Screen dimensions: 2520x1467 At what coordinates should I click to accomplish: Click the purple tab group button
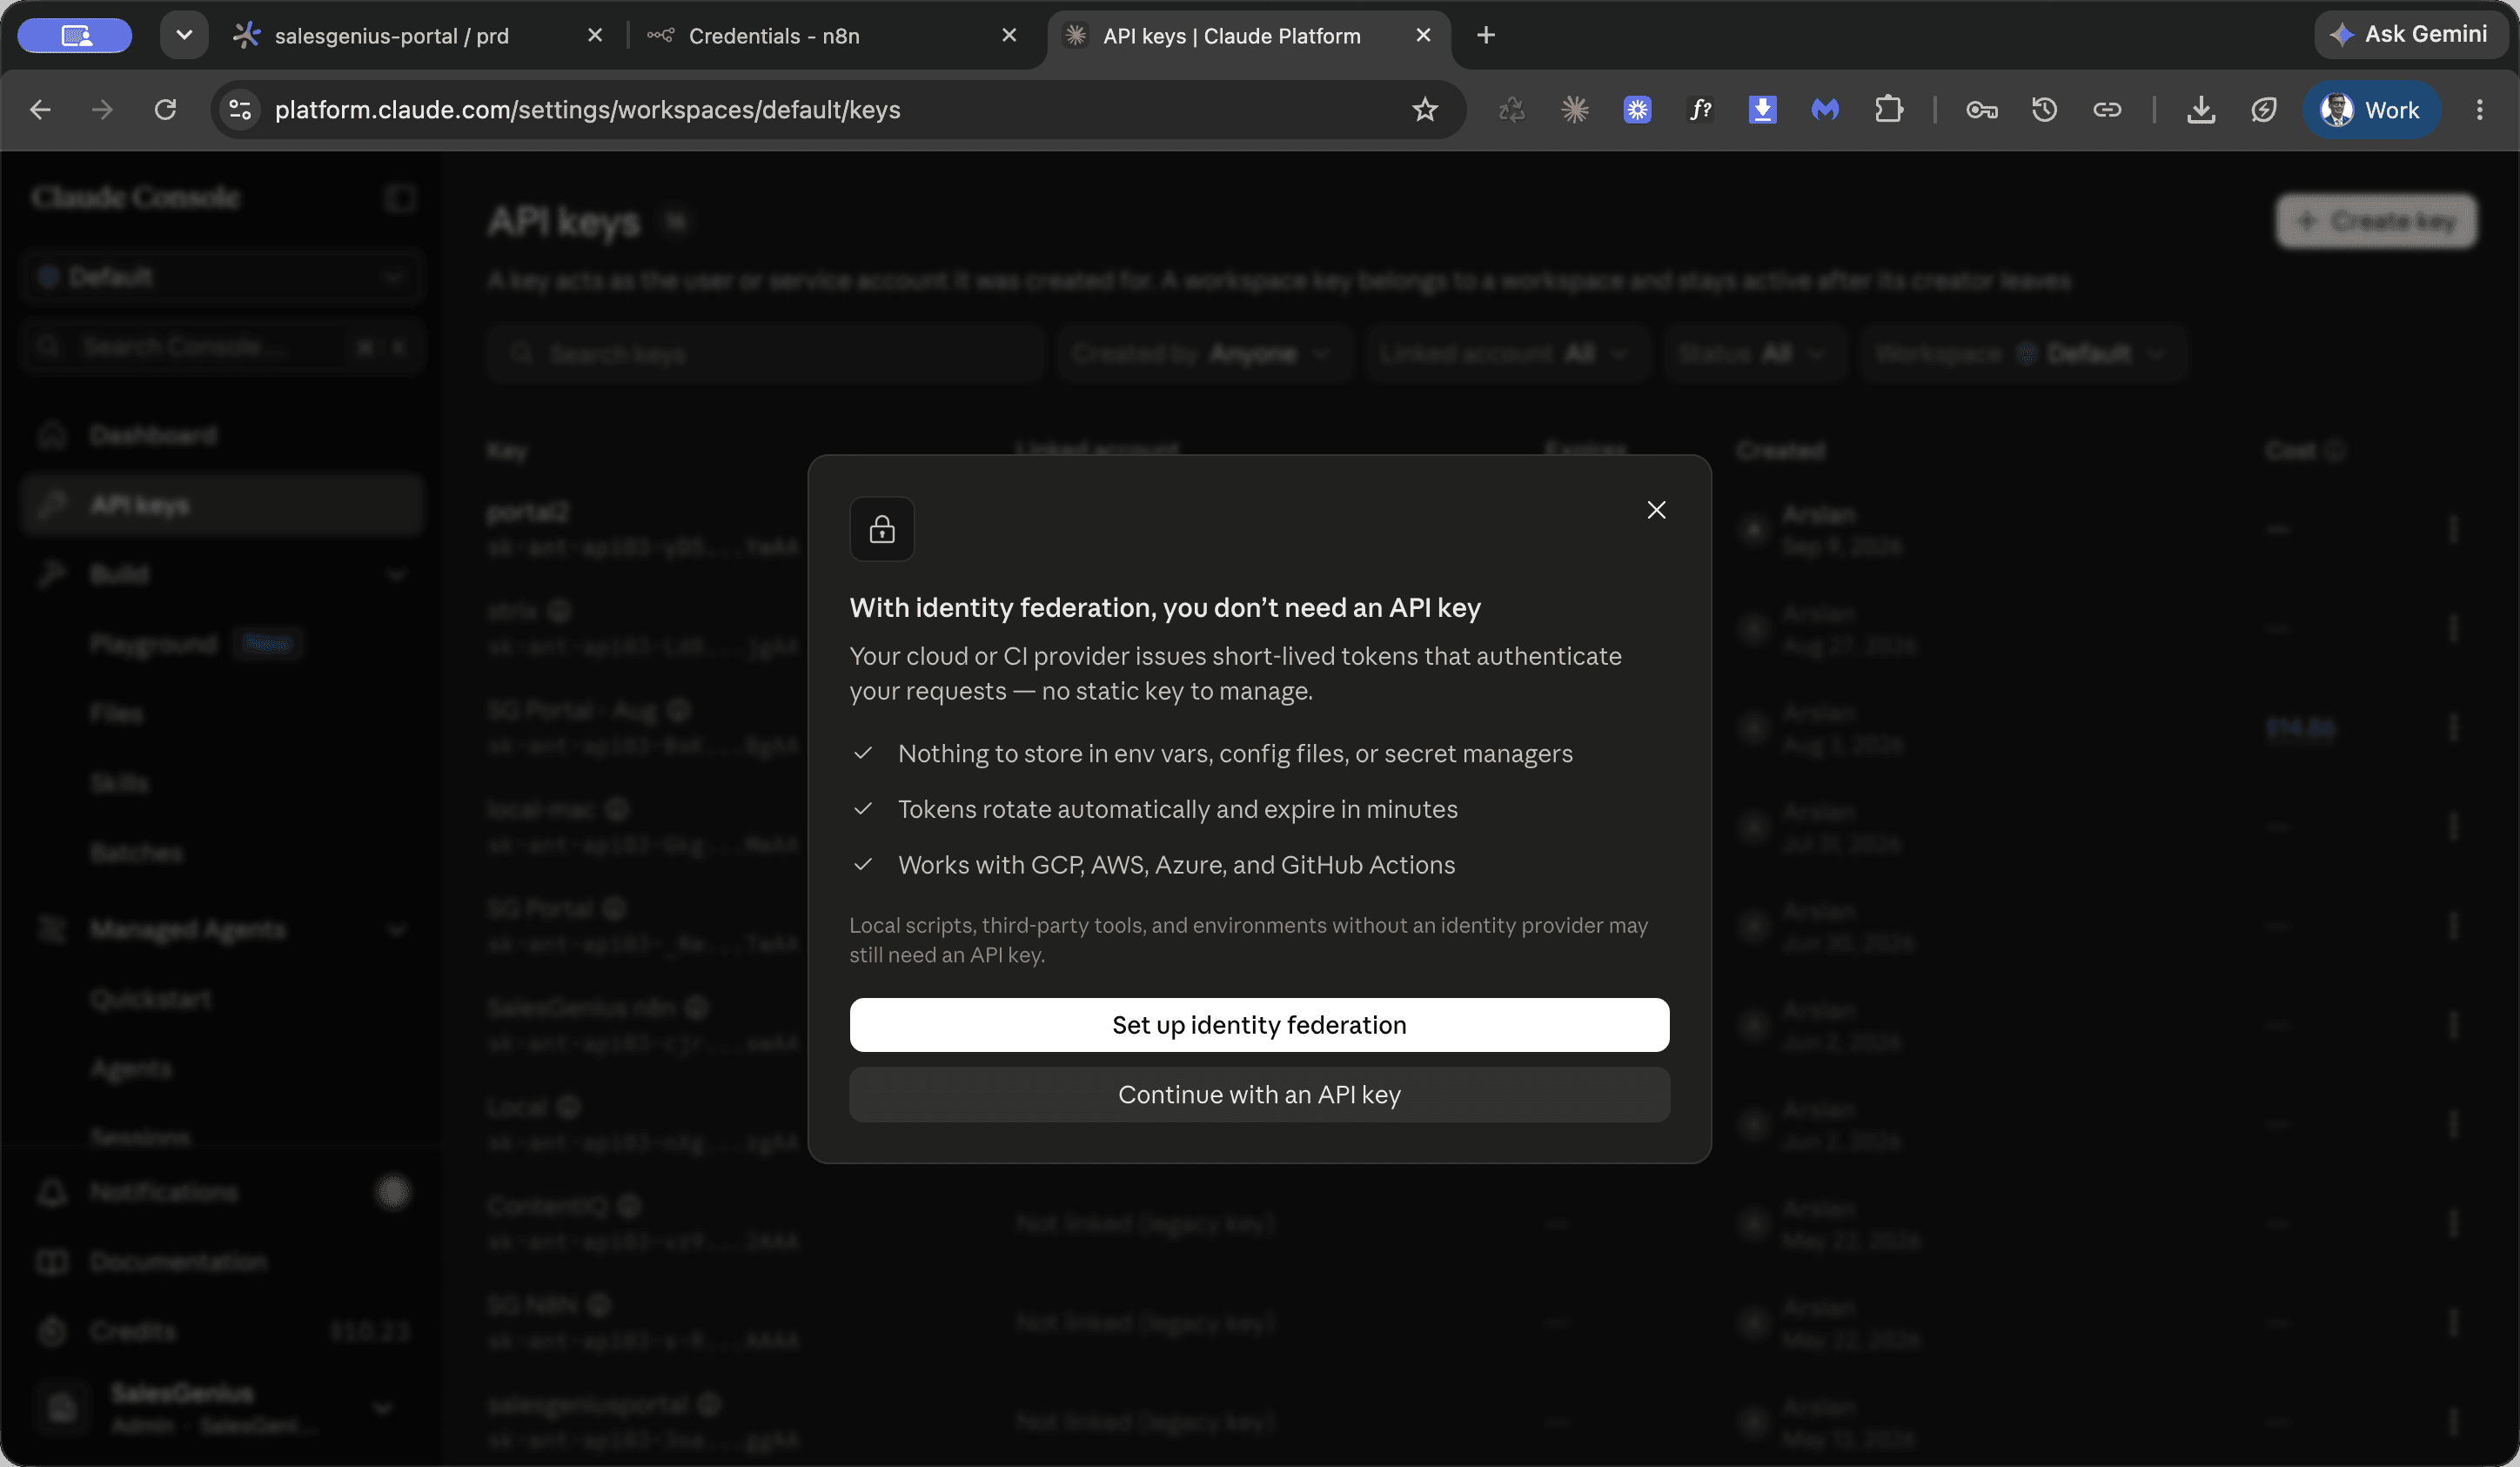click(75, 35)
